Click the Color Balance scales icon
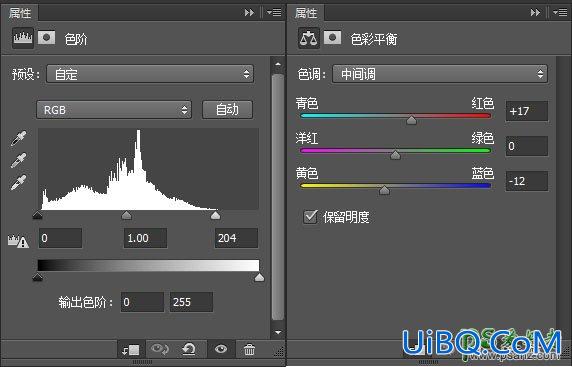Screen dimensions: 572x367 coord(309,38)
